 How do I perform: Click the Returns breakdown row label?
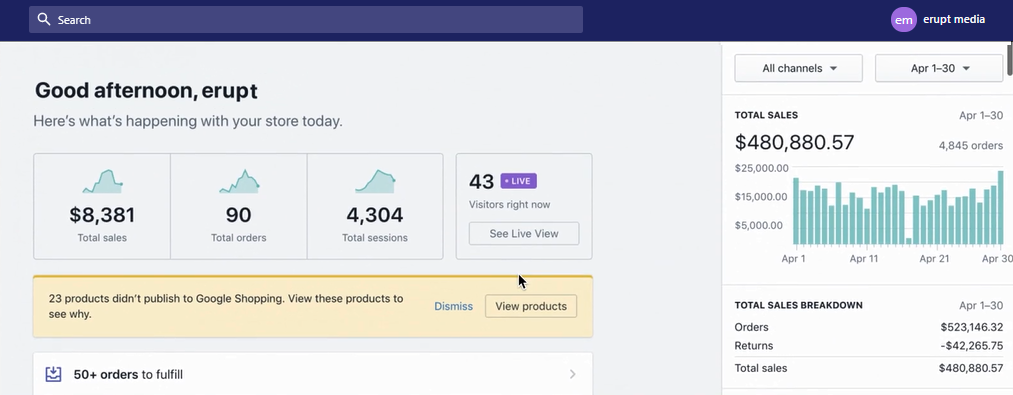[754, 346]
